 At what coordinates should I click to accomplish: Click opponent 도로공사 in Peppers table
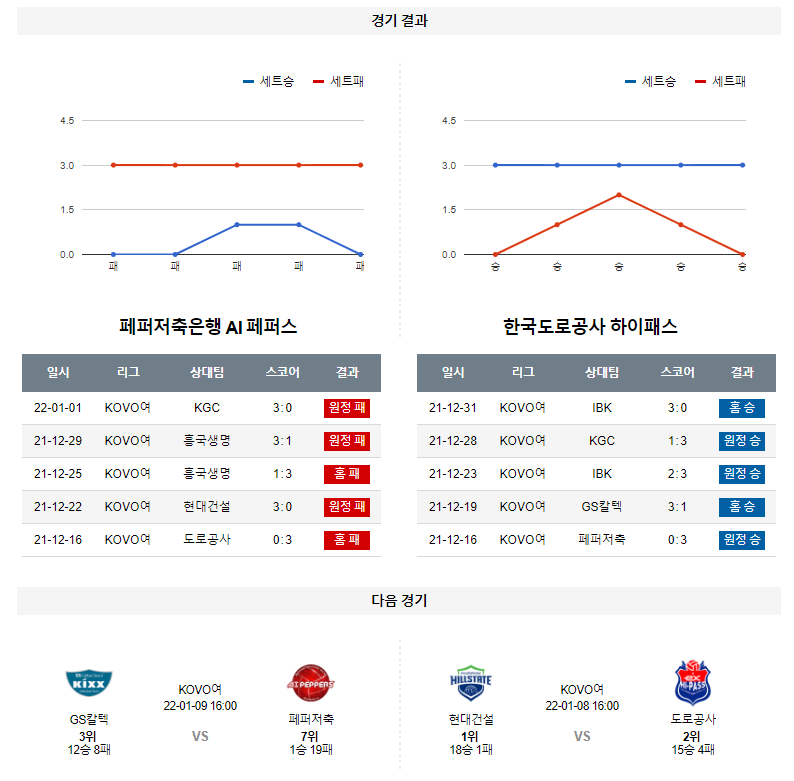(x=207, y=540)
